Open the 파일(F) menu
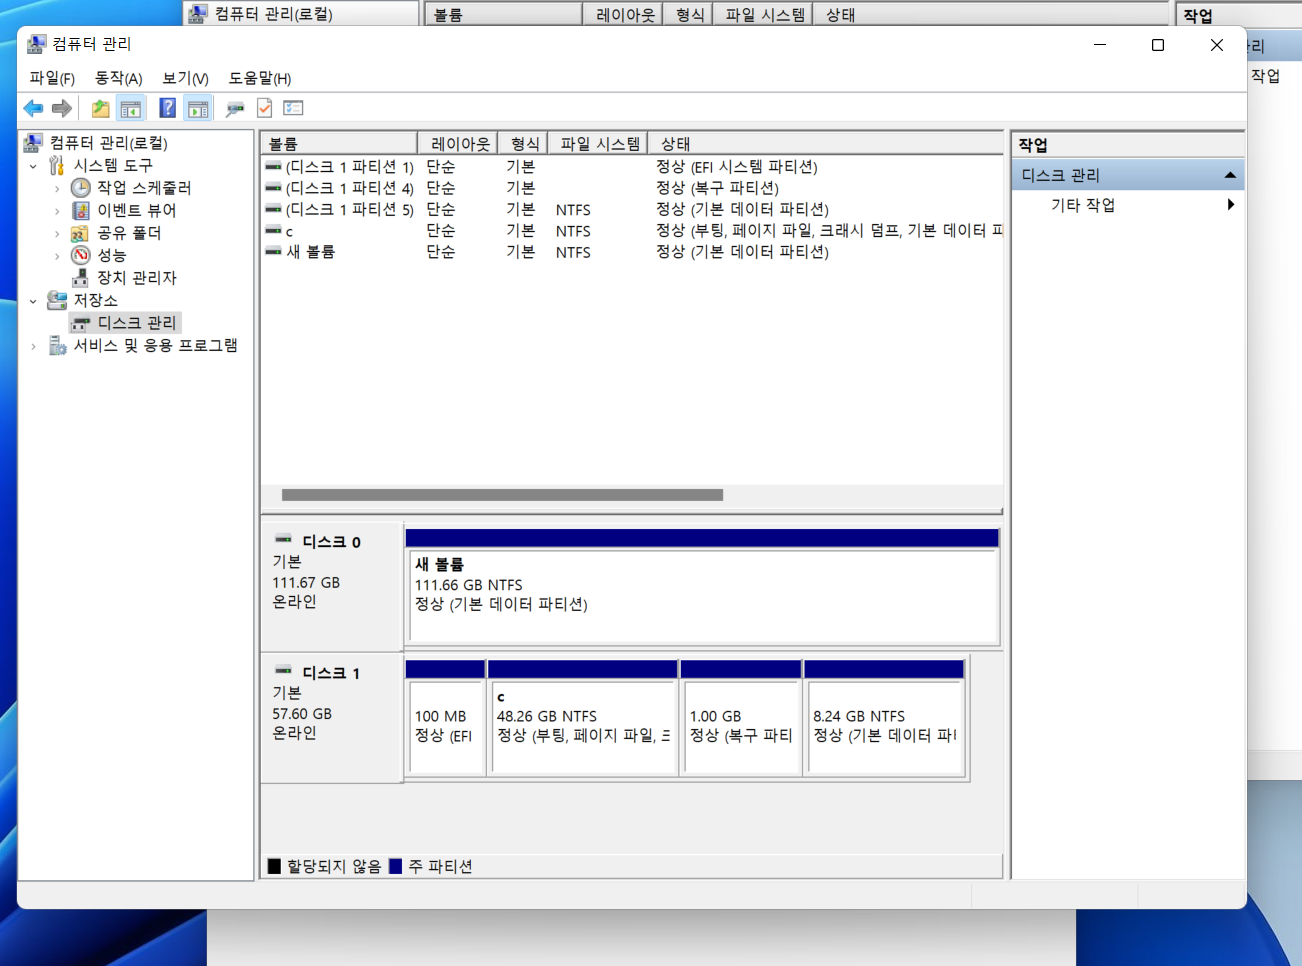 coord(52,78)
